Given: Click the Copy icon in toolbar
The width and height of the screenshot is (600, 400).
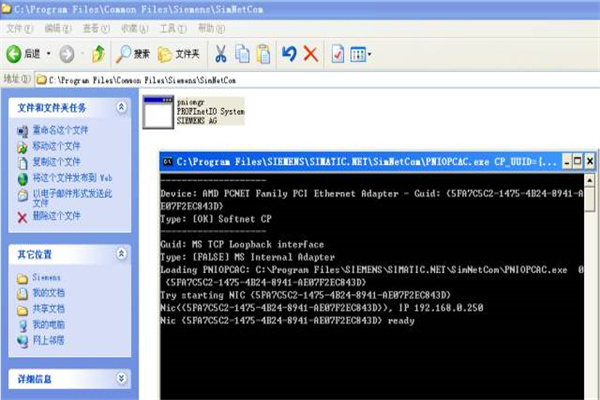Looking at the screenshot, I should (x=242, y=54).
